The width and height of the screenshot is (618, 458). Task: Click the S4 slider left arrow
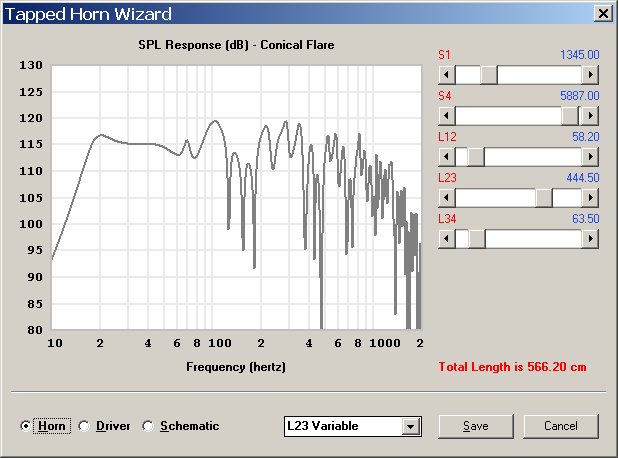(447, 116)
